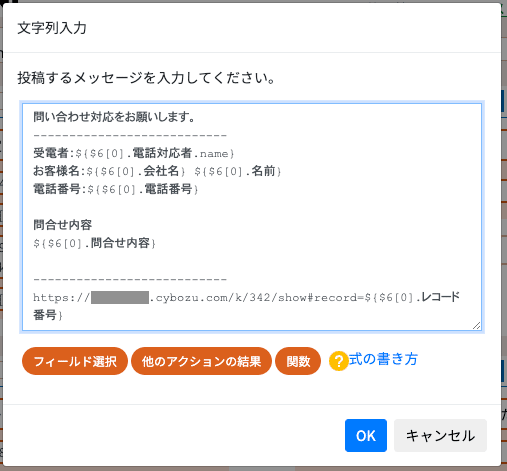Click the 問合せ内容 heading inside the message
Screen dimensions: 507x471
pyautogui.click(x=62, y=225)
